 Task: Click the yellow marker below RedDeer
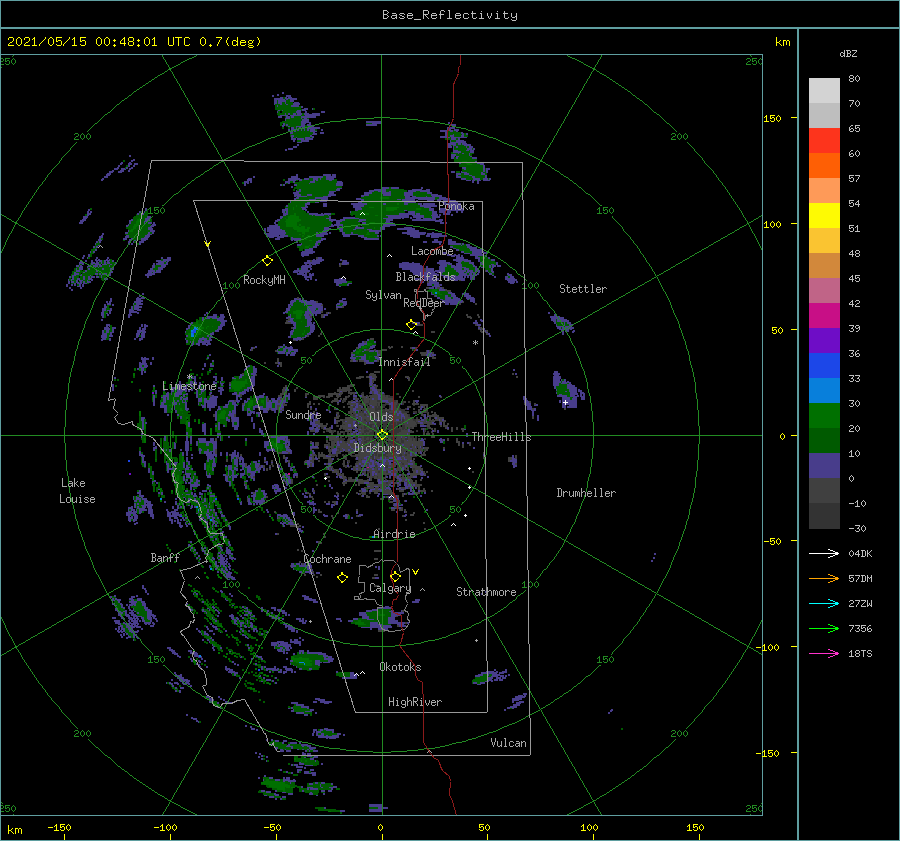(411, 325)
